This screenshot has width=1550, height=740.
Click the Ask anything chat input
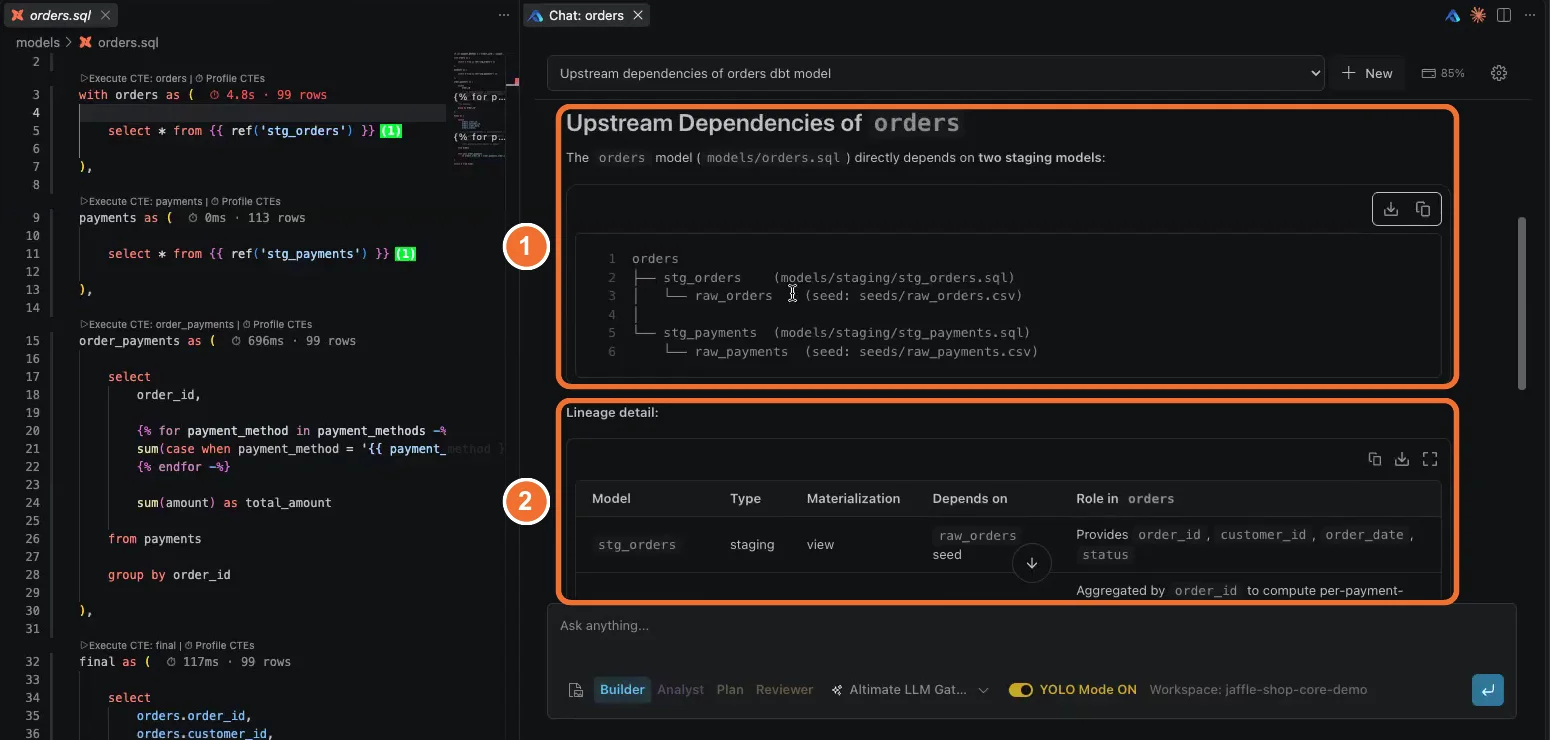(1030, 626)
